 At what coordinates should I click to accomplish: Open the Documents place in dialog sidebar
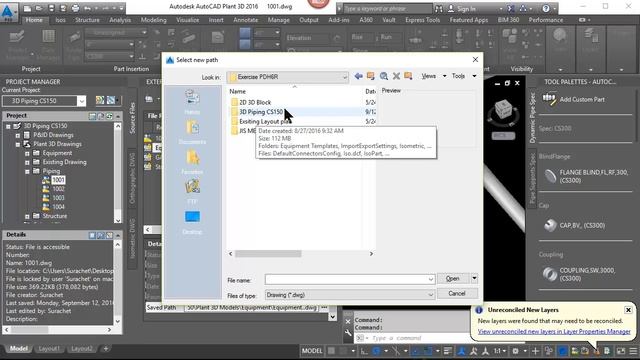click(192, 132)
